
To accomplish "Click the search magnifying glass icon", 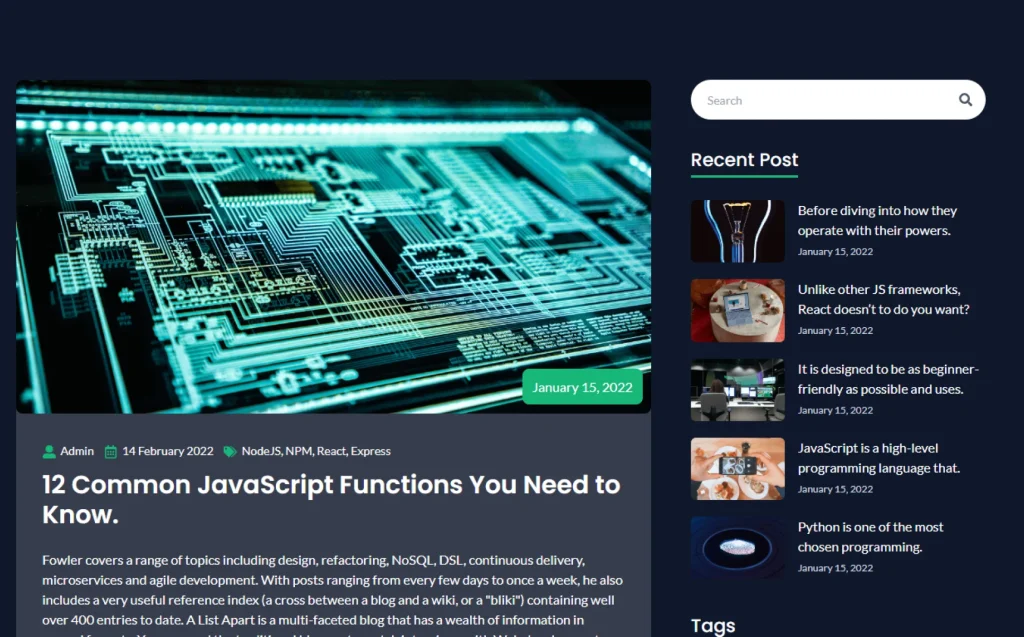I will point(965,100).
